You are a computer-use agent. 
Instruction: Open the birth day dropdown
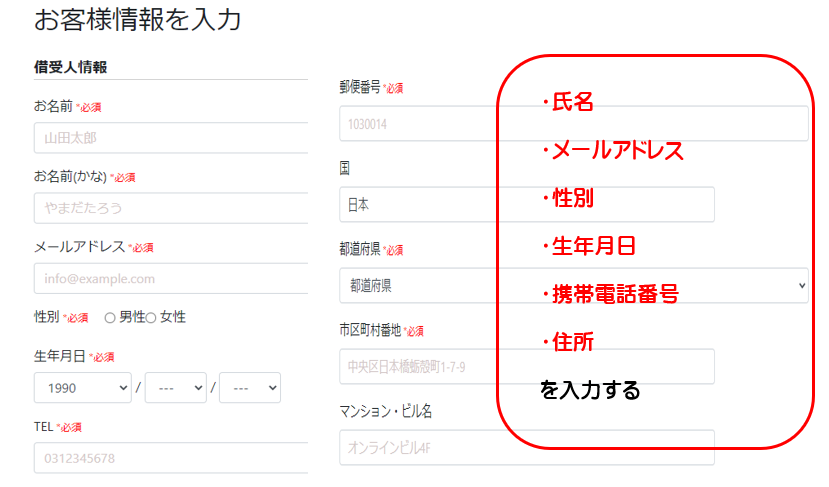tap(249, 387)
